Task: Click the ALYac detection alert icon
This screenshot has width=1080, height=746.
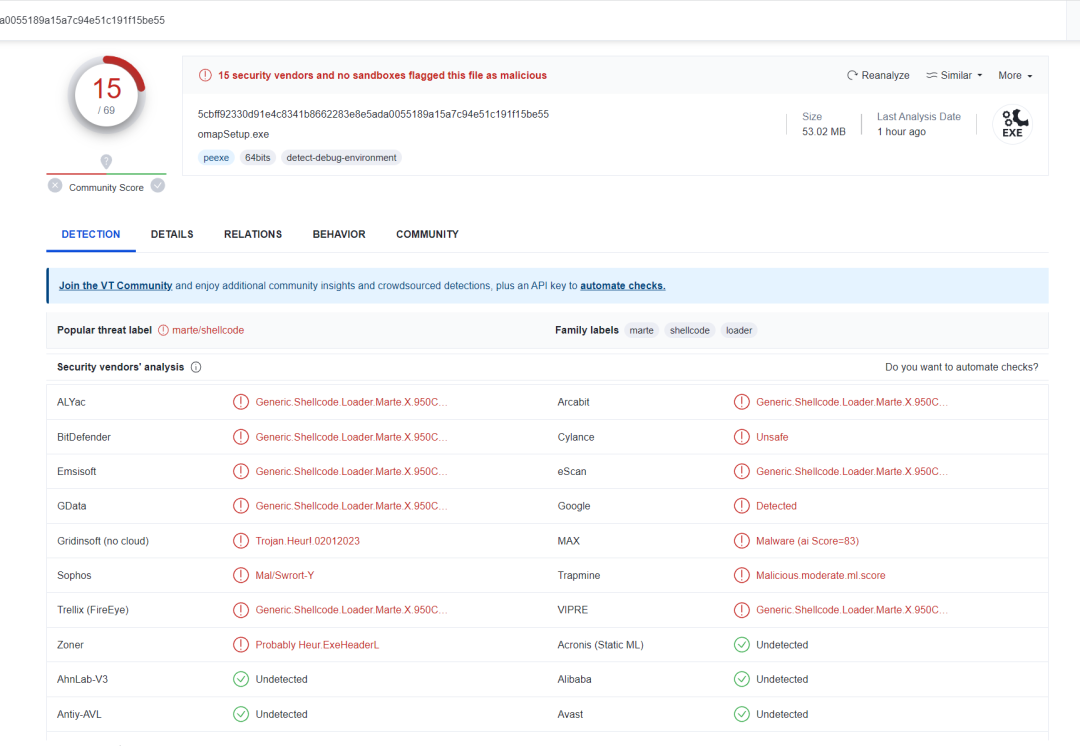Action: [x=240, y=402]
